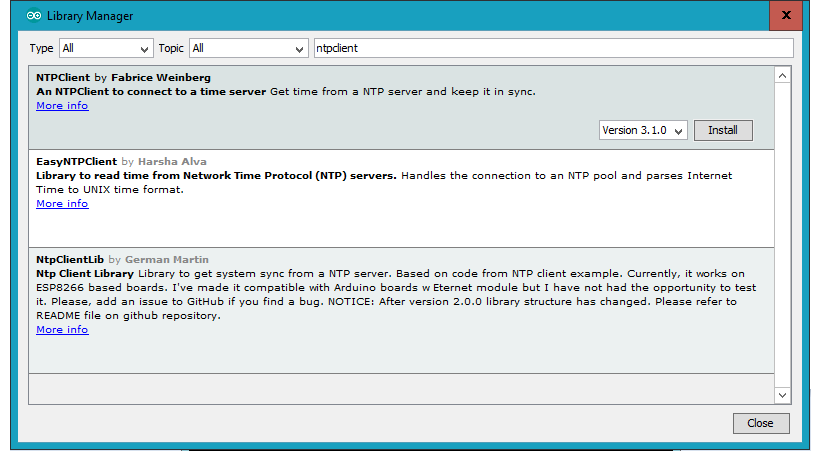Click the Topic label
The width and height of the screenshot is (817, 467).
pos(171,48)
